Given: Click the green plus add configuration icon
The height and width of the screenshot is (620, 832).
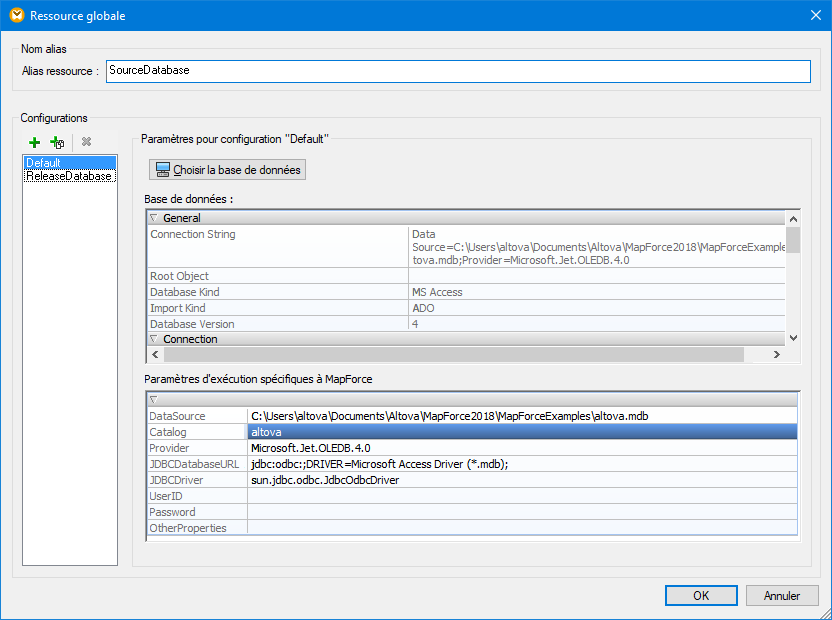Looking at the screenshot, I should tap(35, 143).
